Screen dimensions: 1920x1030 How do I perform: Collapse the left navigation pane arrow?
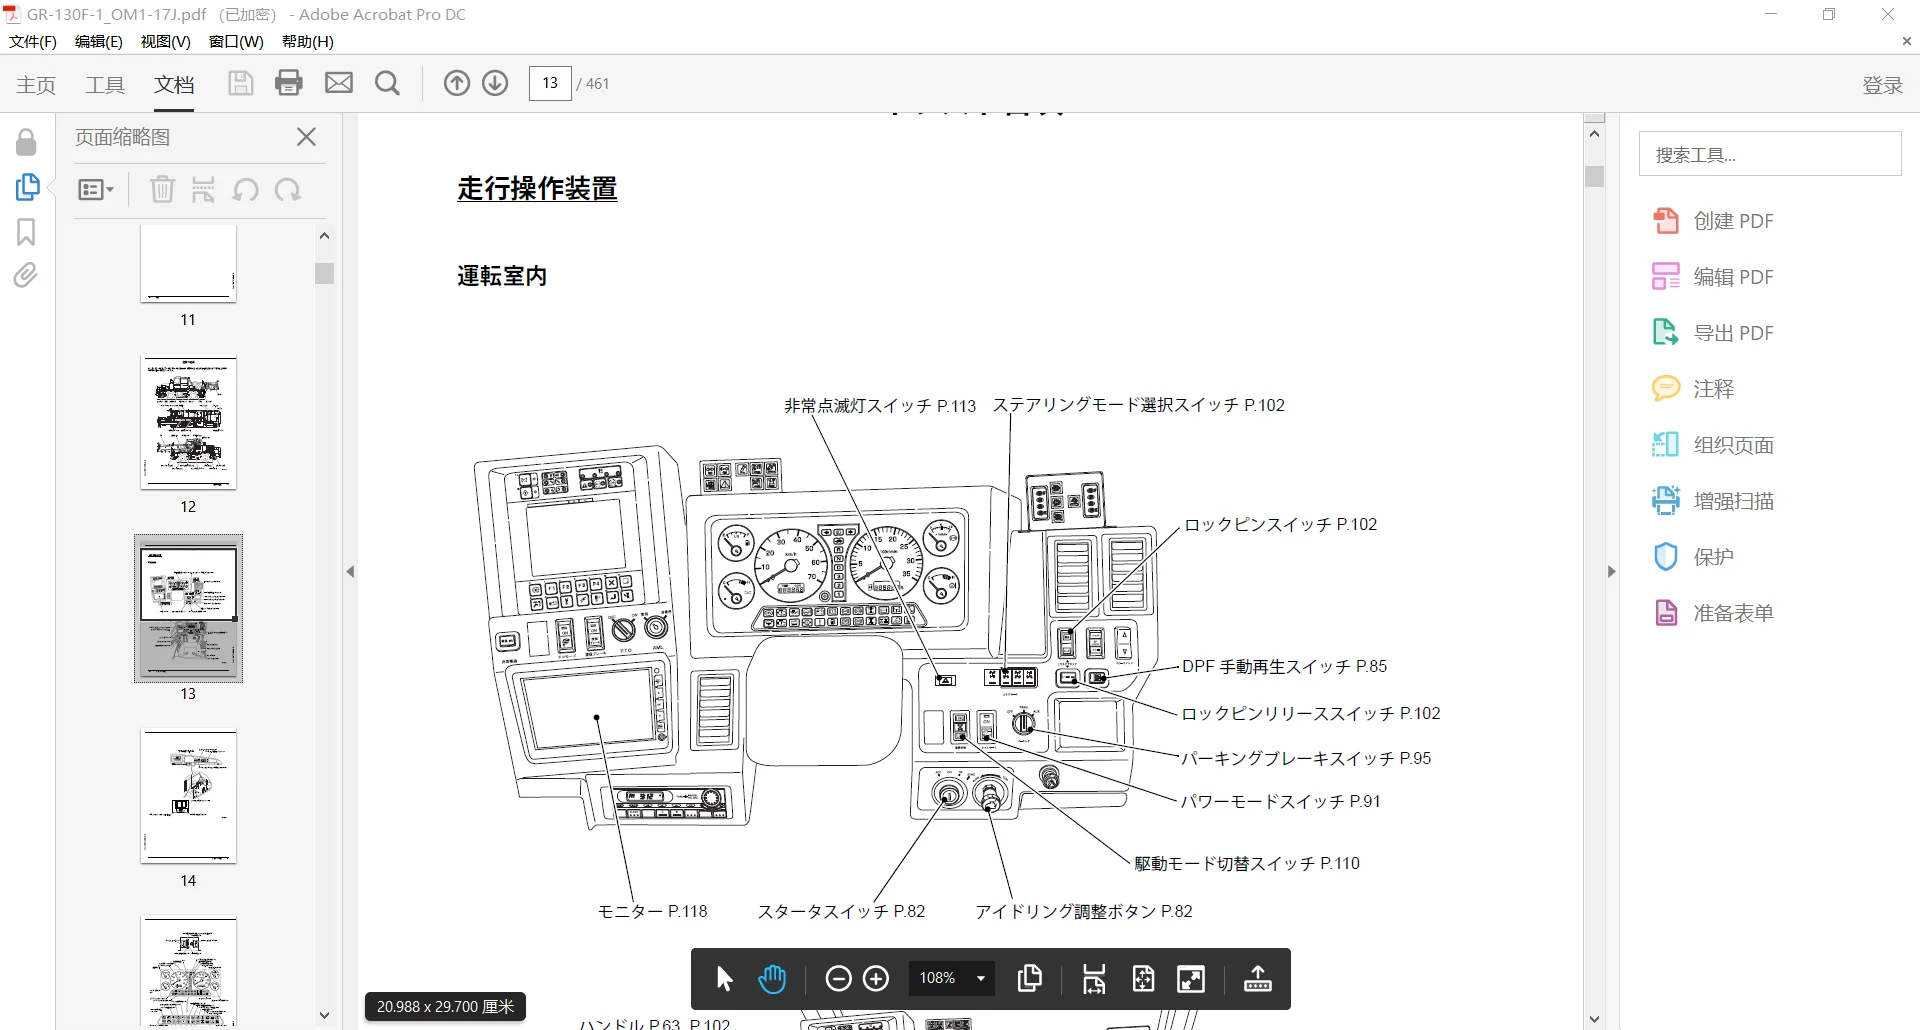pos(350,571)
